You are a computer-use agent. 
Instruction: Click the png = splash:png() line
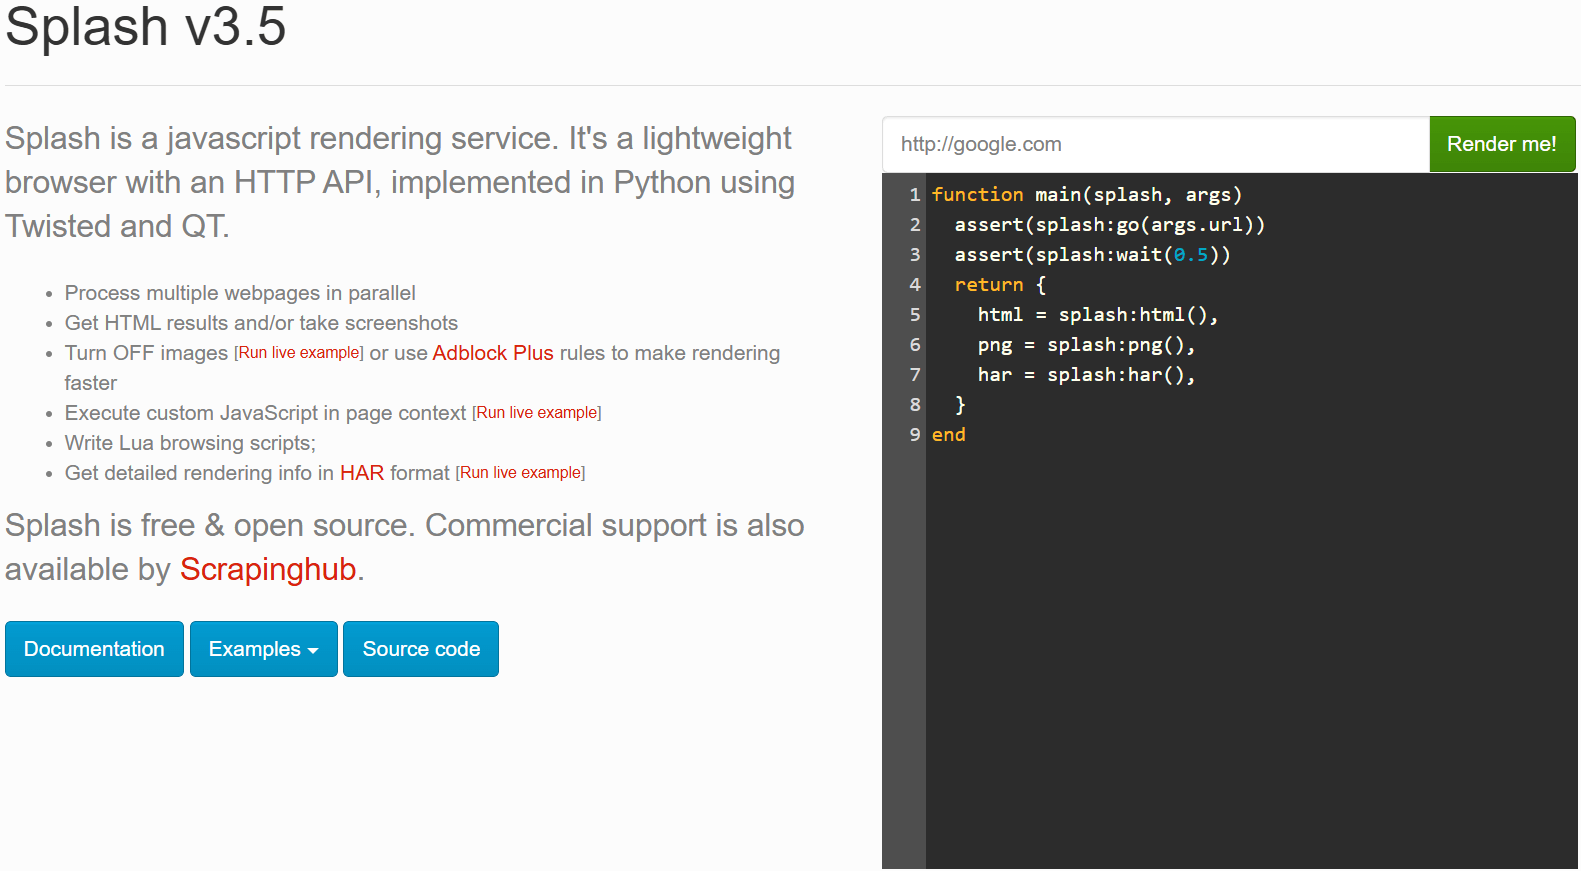coord(1085,345)
